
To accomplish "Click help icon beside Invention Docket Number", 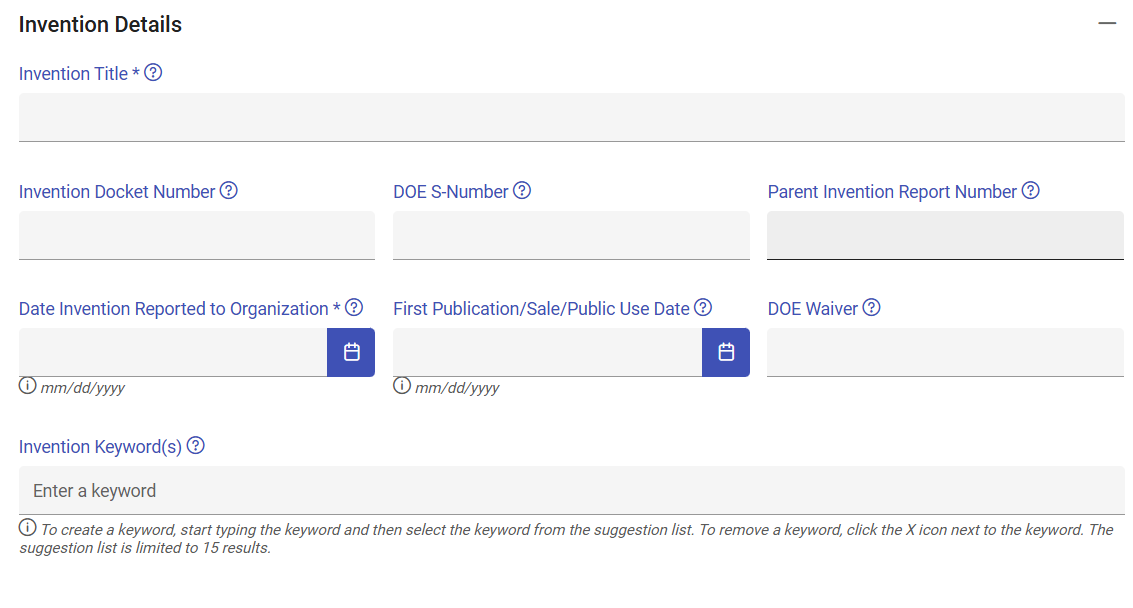I will 228,191.
